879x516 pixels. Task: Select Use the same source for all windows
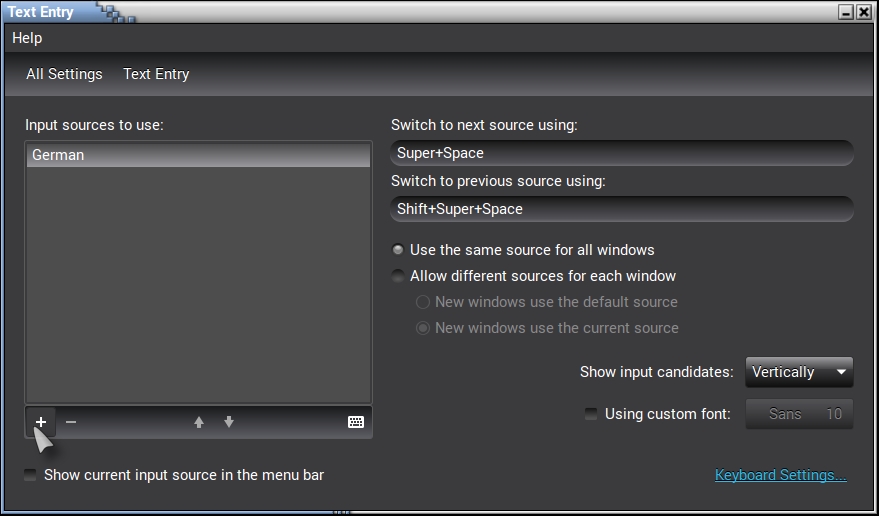point(398,250)
